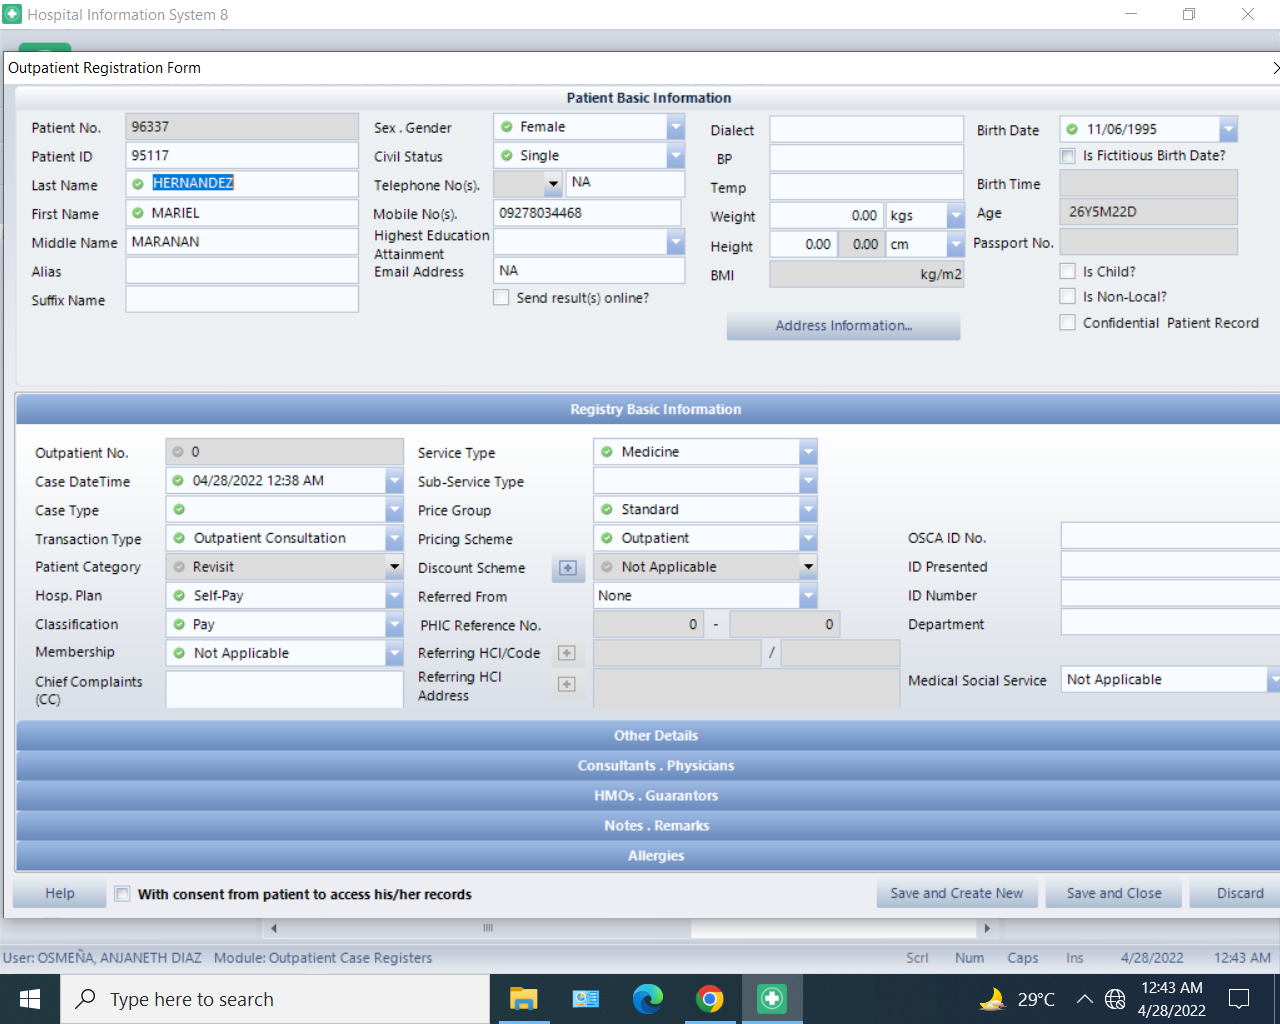Image resolution: width=1280 pixels, height=1024 pixels.
Task: Open the Classification dropdown
Action: point(395,625)
